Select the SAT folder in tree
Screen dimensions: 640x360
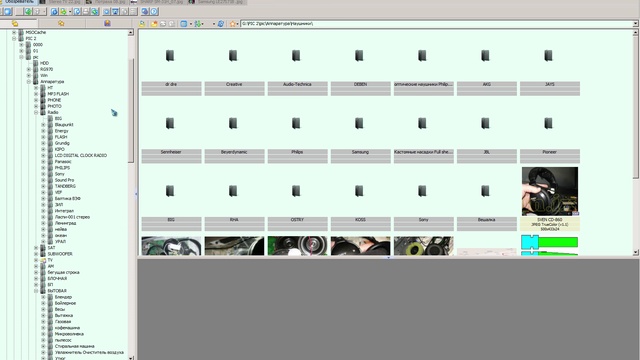tap(51, 248)
